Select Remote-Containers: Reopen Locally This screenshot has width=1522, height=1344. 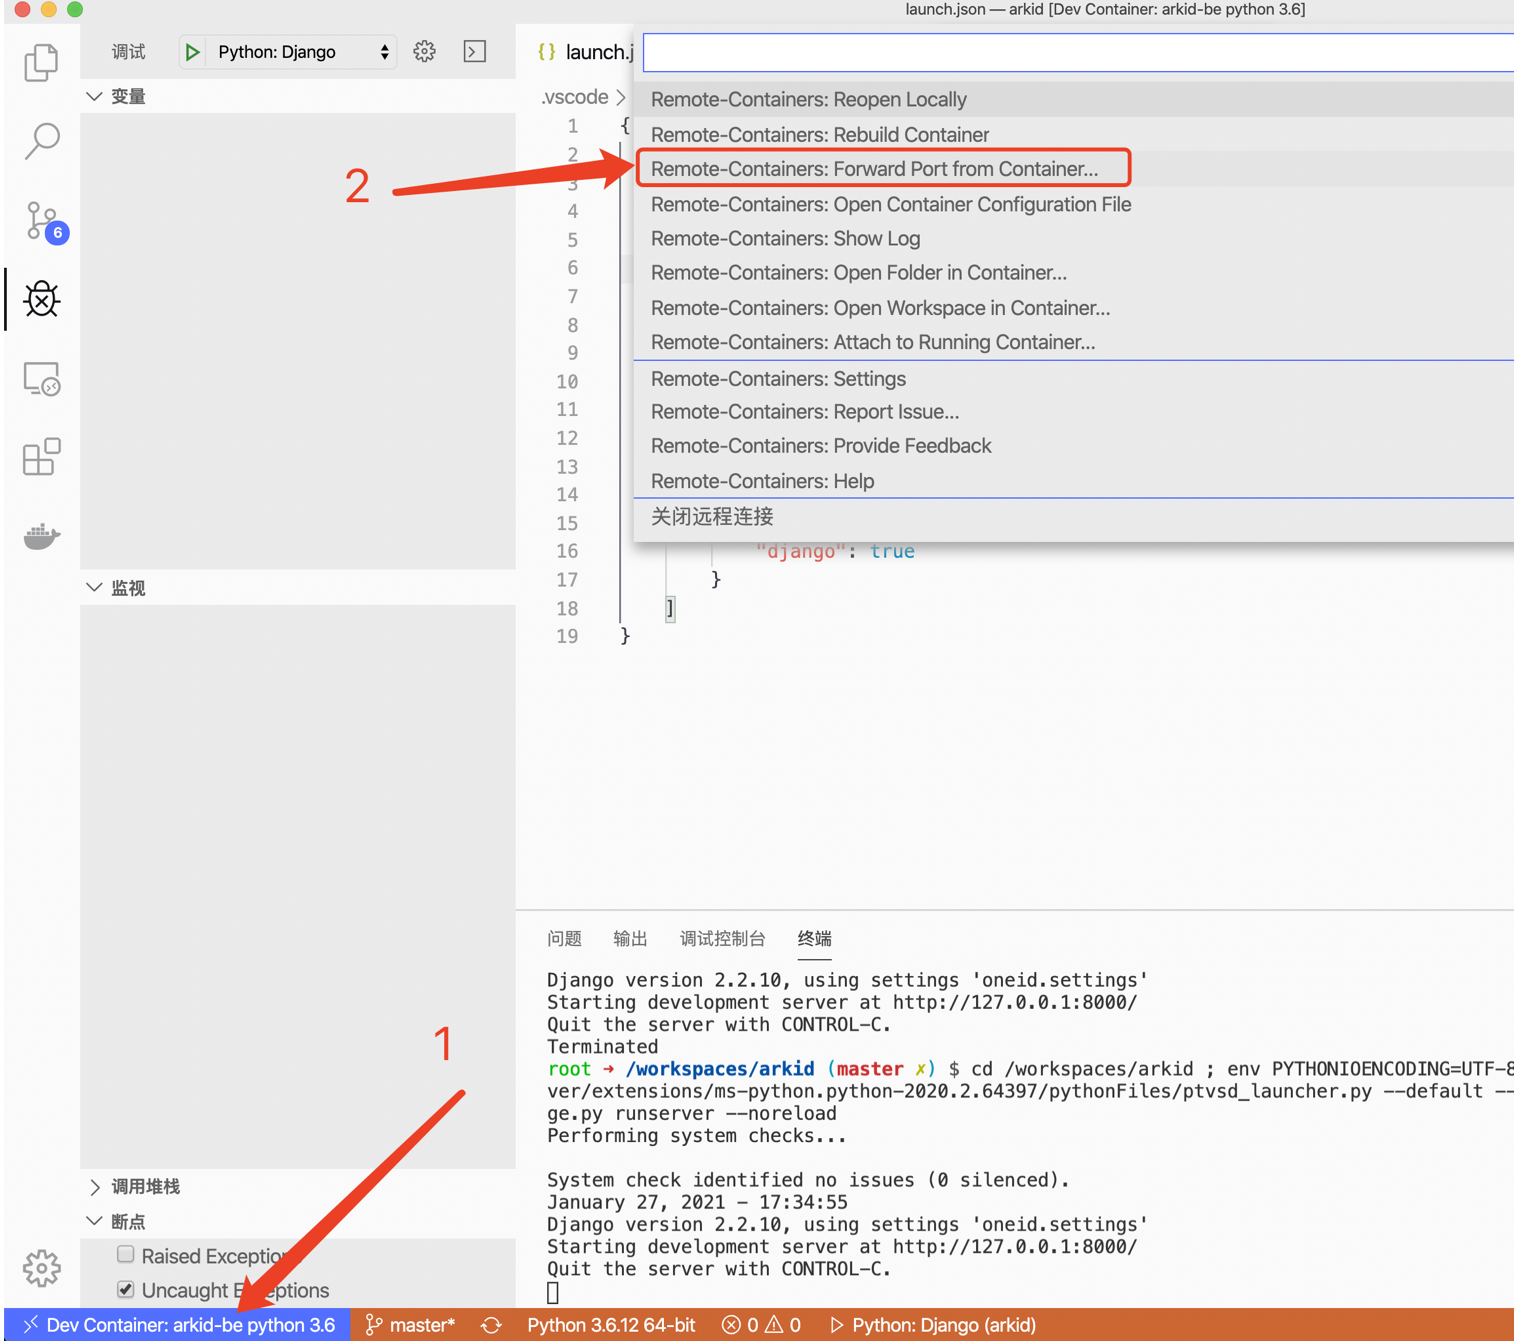pyautogui.click(x=1073, y=100)
